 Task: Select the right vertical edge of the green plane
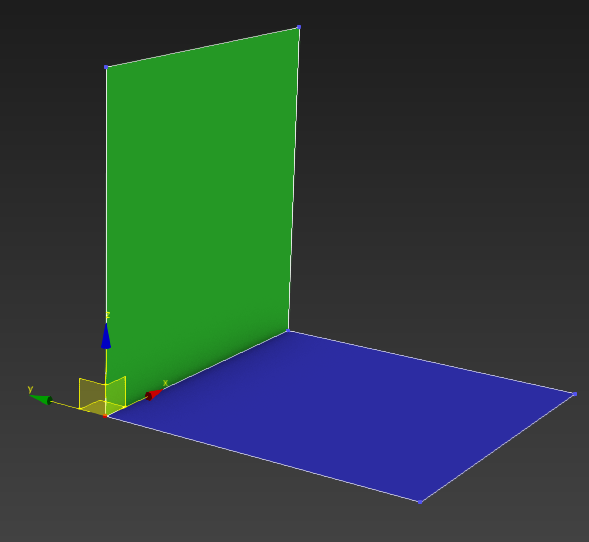pyautogui.click(x=294, y=179)
